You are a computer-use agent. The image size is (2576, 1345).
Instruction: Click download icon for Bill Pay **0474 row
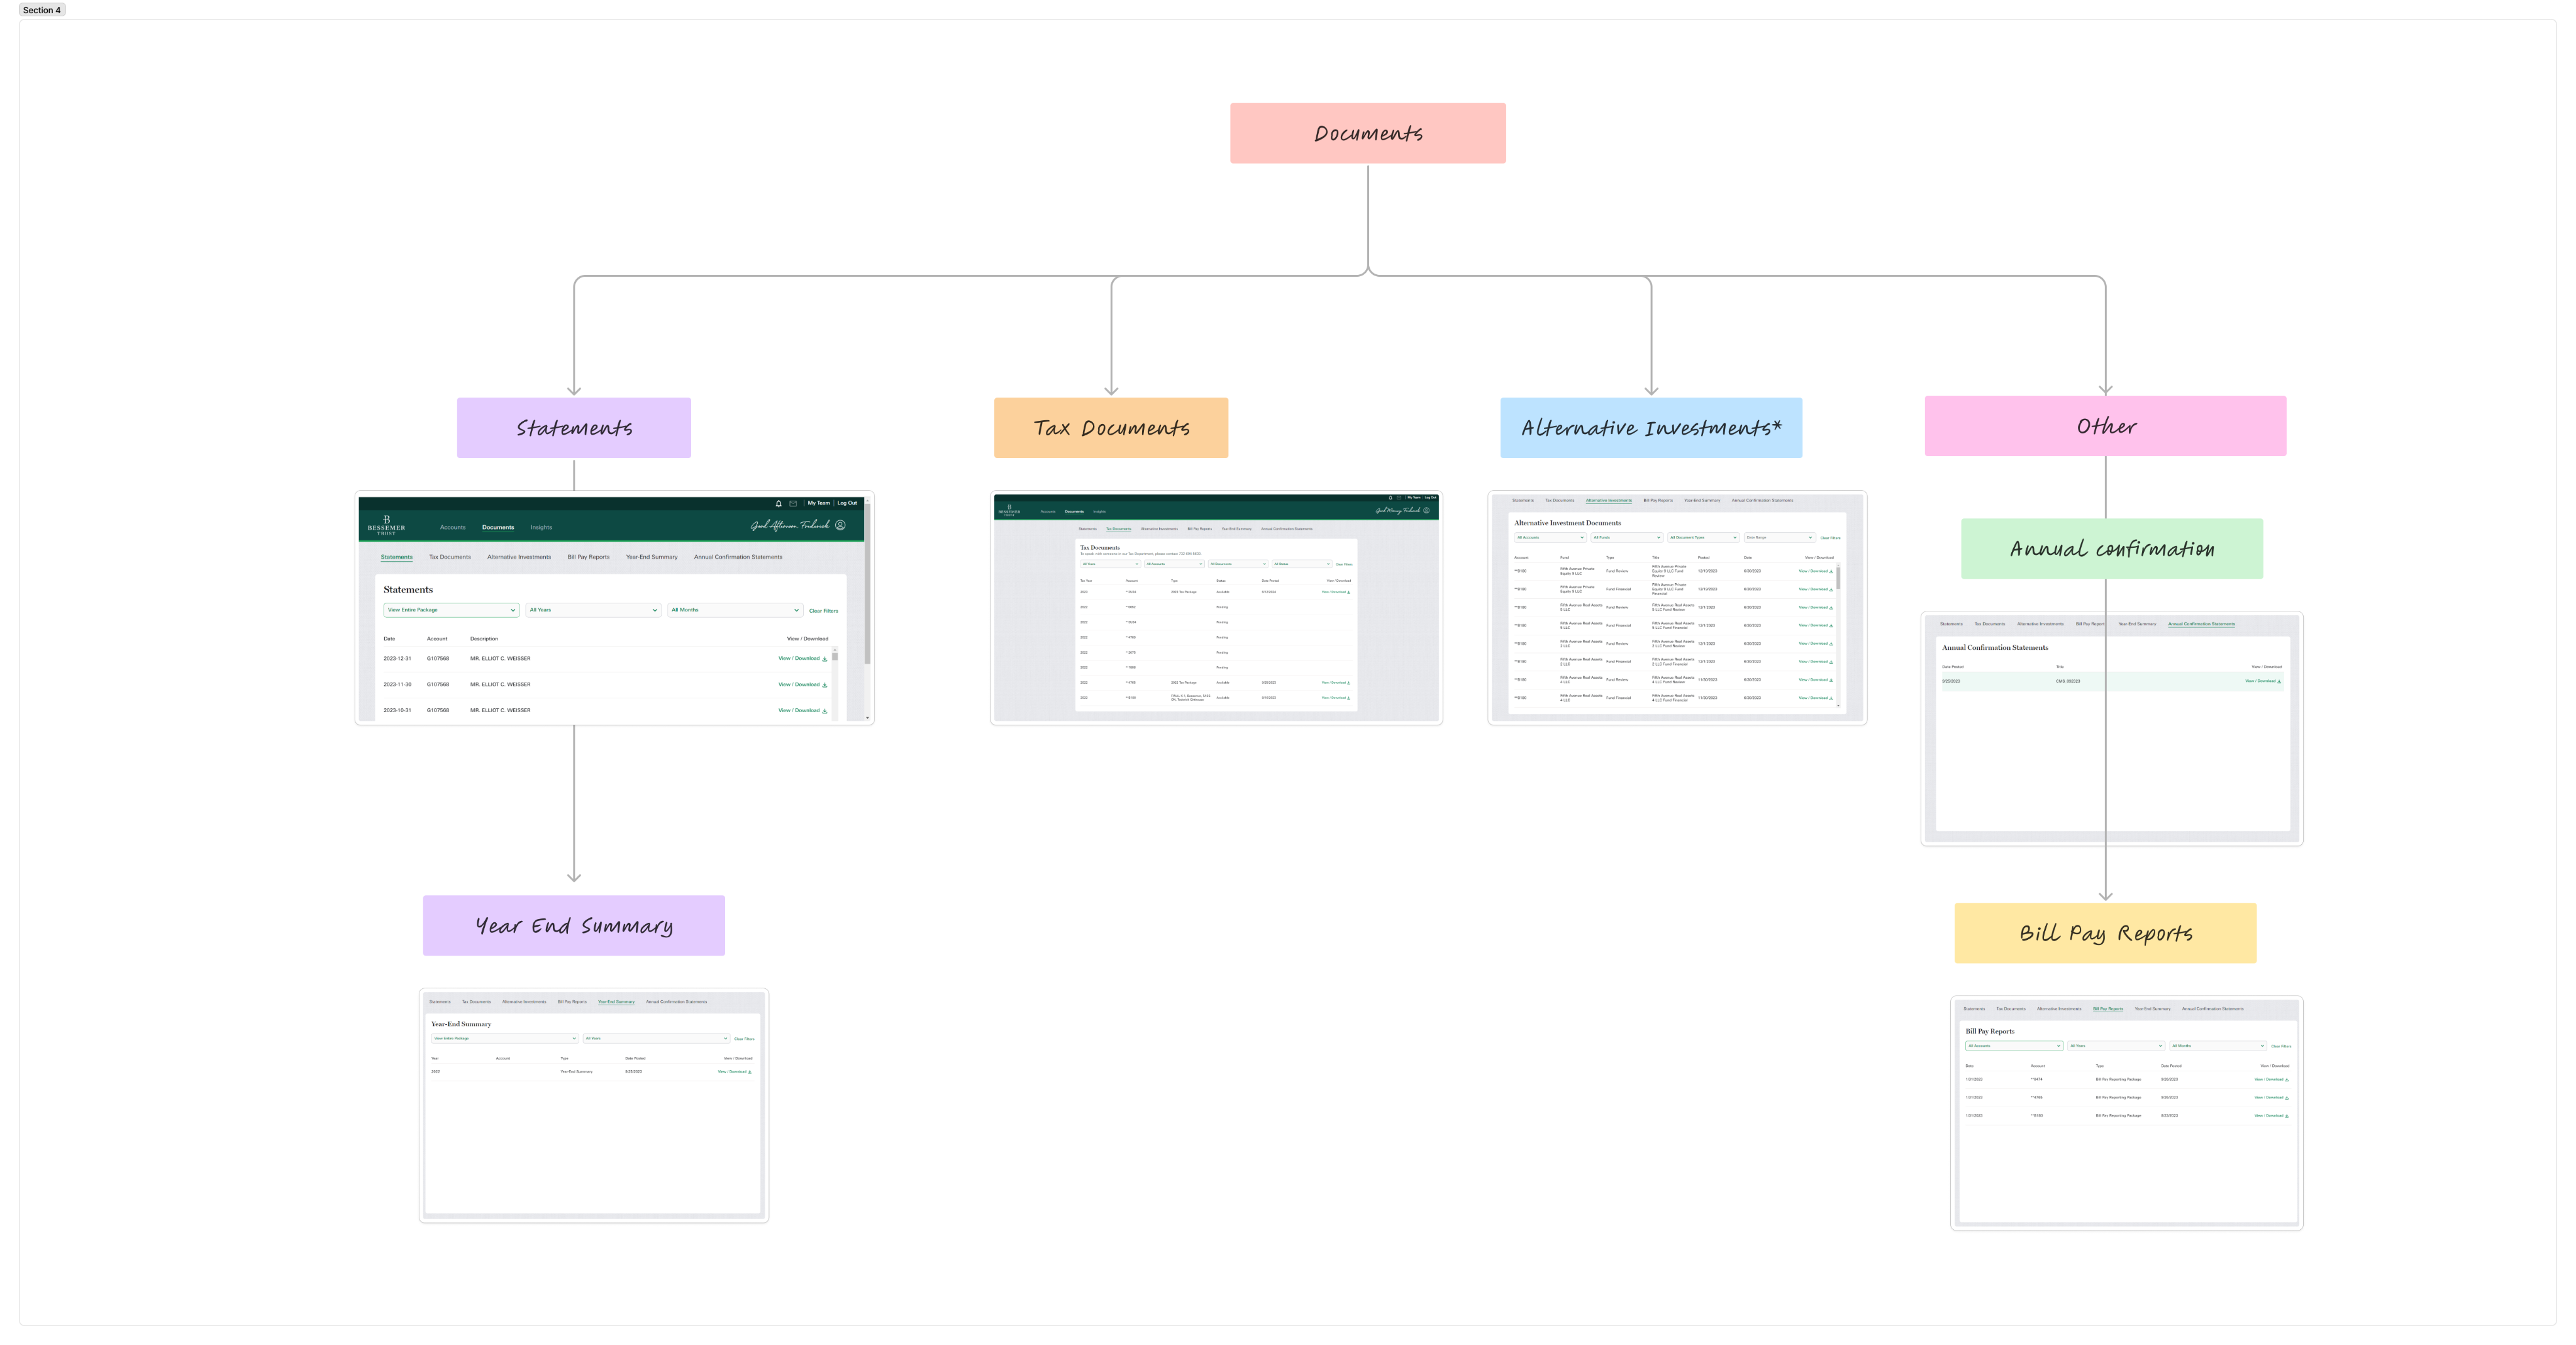[x=2287, y=1080]
